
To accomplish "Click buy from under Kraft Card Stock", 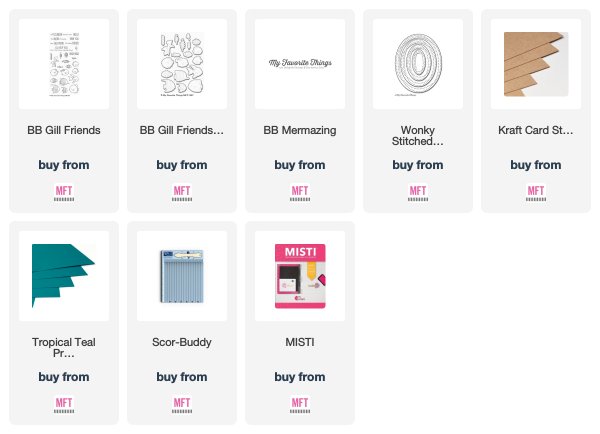I will pos(536,165).
